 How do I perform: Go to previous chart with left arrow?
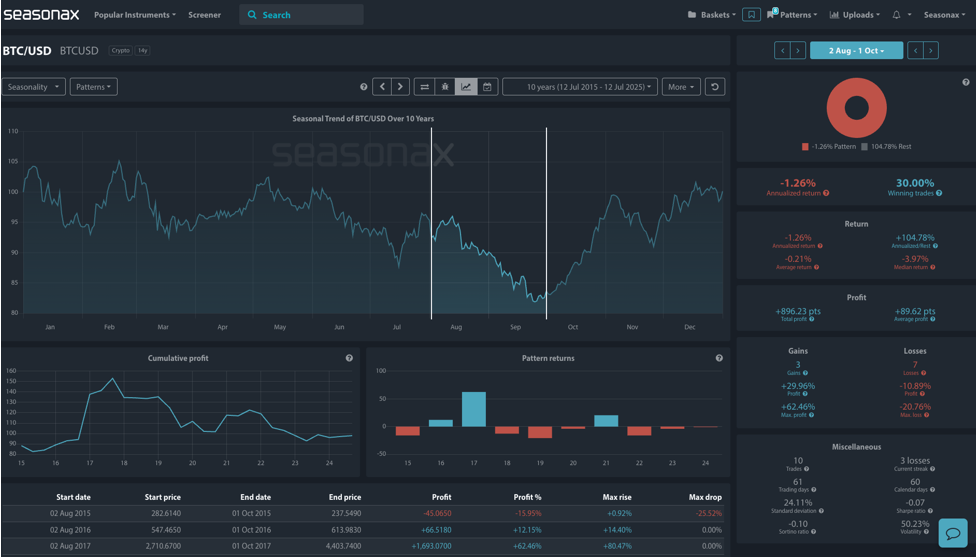coord(382,87)
